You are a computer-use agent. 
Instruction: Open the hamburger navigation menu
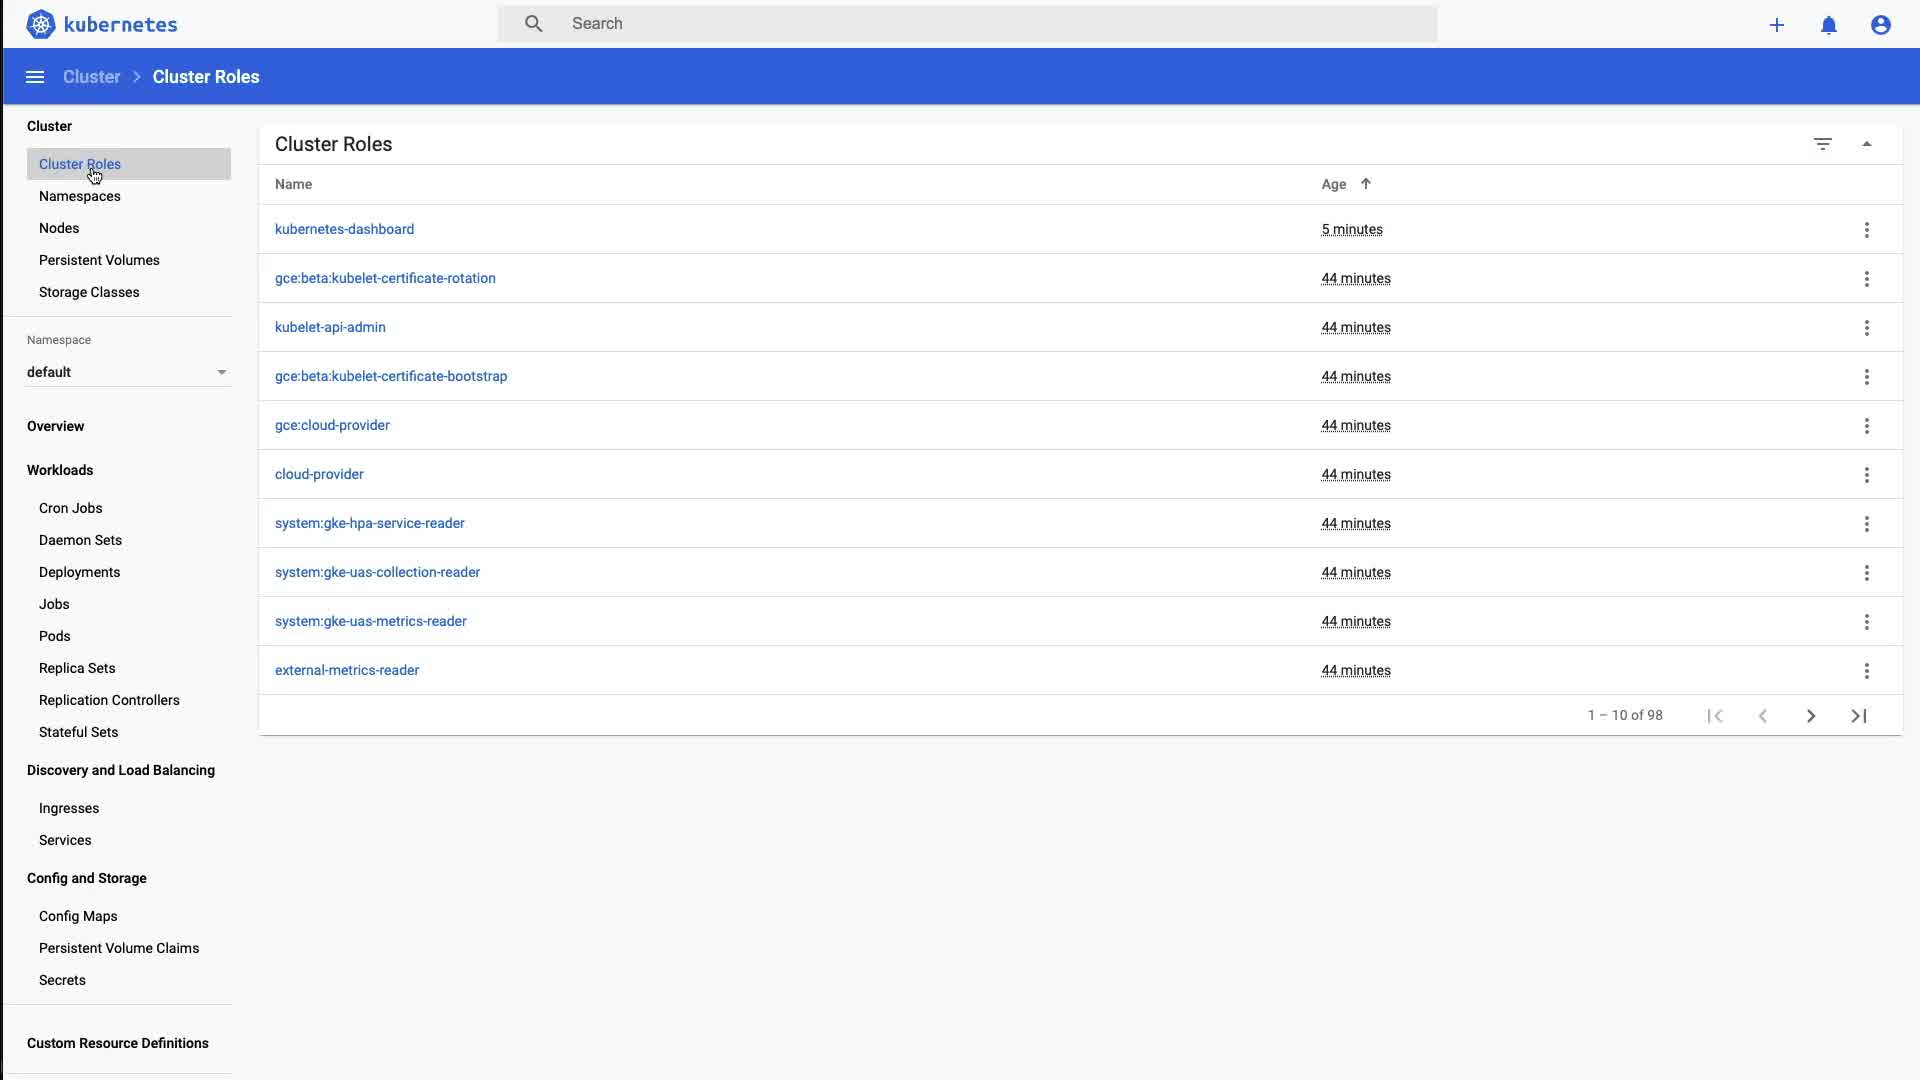click(x=35, y=77)
